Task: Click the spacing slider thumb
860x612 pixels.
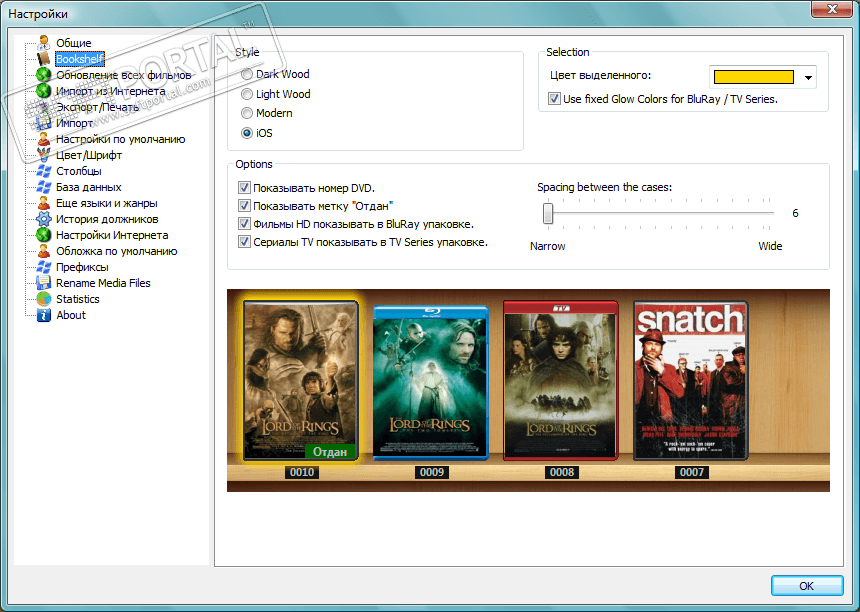Action: tap(547, 213)
